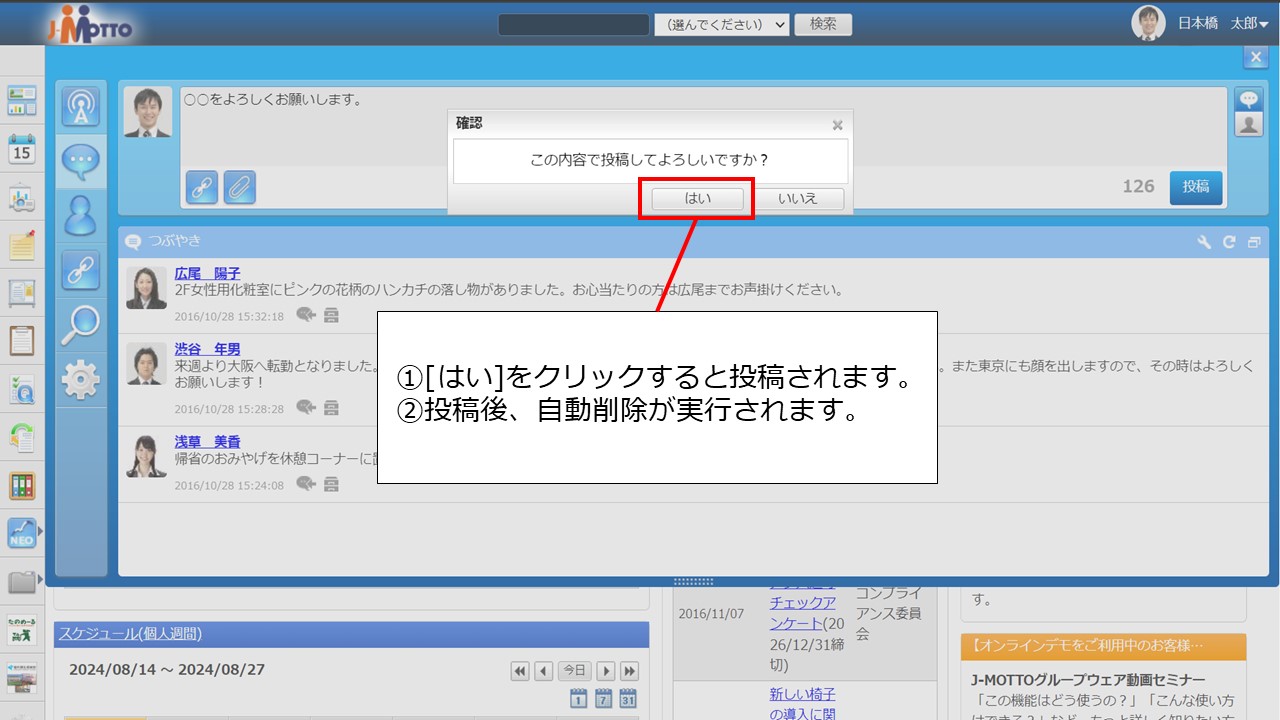Viewport: 1280px width, 720px height.
Task: Click the insert link icon beside paperclip
Action: pyautogui.click(x=202, y=187)
